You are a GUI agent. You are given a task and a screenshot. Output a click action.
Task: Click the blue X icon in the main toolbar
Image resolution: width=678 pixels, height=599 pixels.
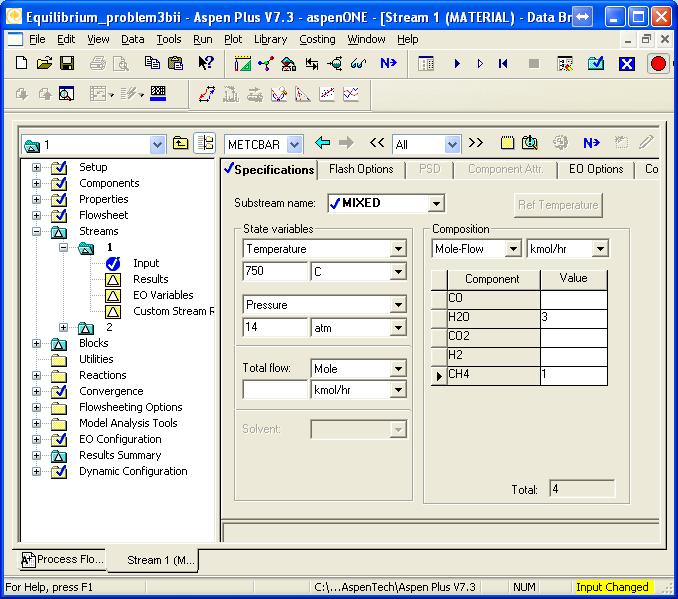point(627,64)
